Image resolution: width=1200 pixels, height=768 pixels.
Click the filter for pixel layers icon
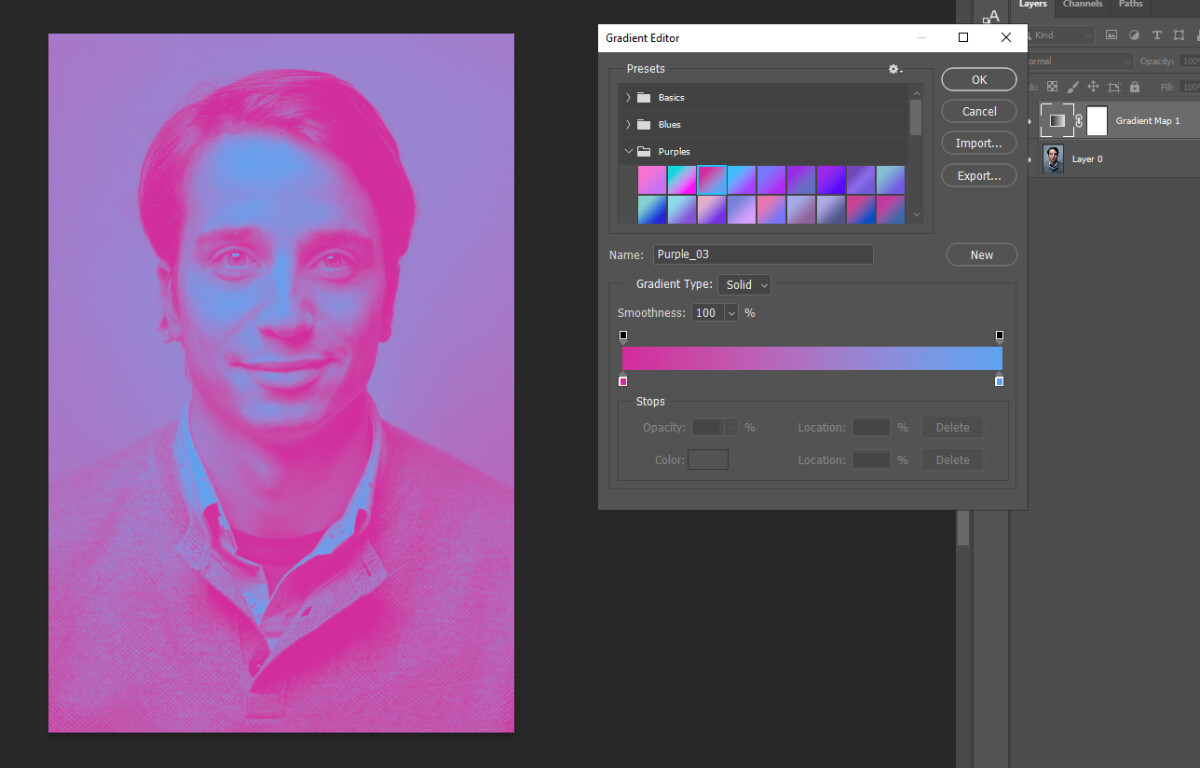click(x=1111, y=35)
